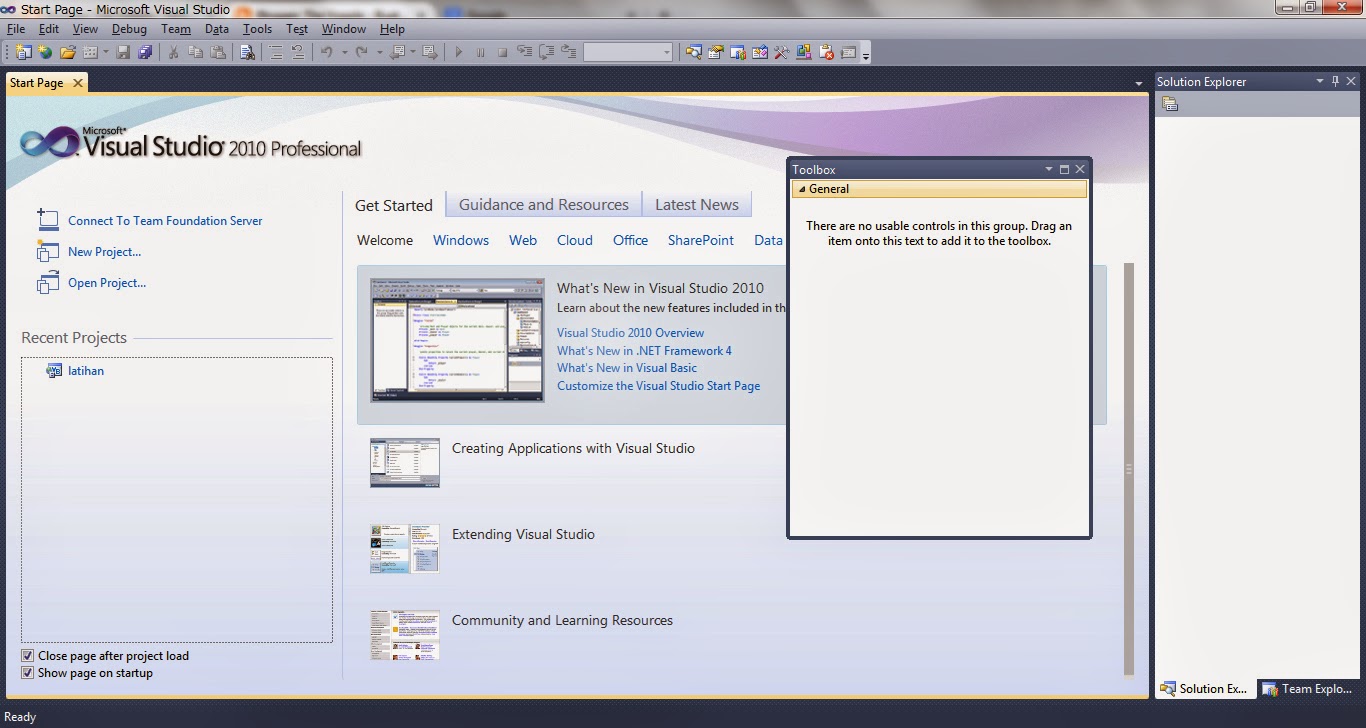Open the Redo history dropdown arrow
The image size is (1366, 728).
[x=379, y=52]
